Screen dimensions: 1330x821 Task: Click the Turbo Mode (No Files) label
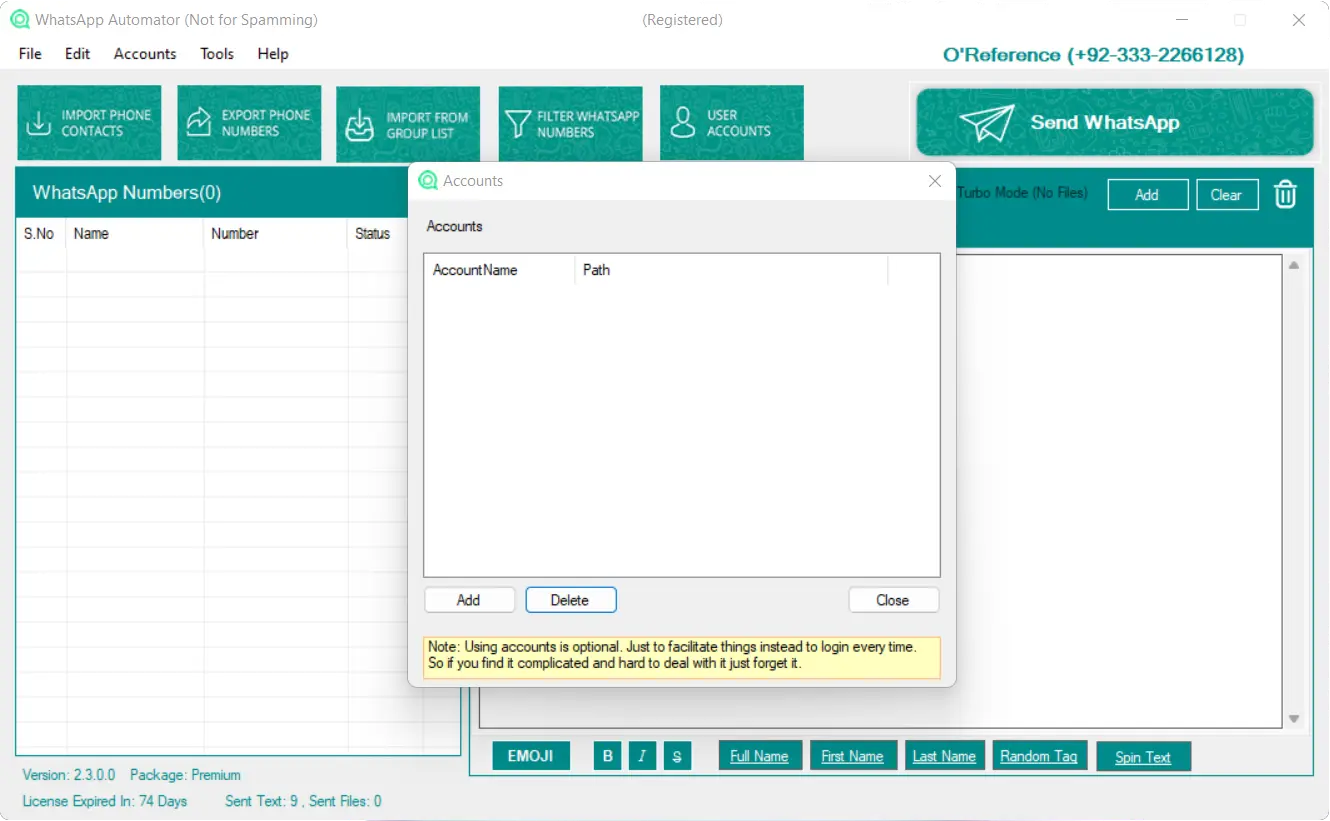coord(1022,193)
